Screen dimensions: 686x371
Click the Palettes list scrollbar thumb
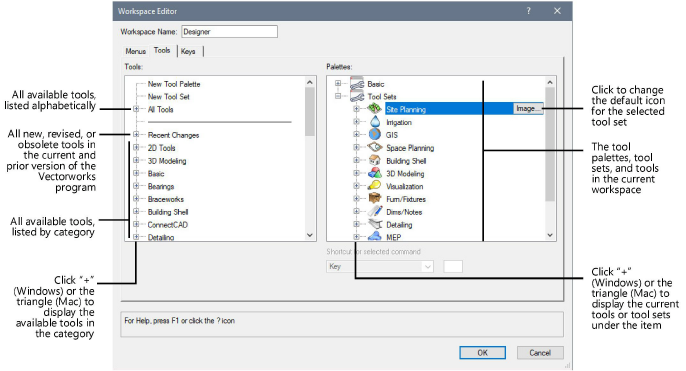pos(550,144)
